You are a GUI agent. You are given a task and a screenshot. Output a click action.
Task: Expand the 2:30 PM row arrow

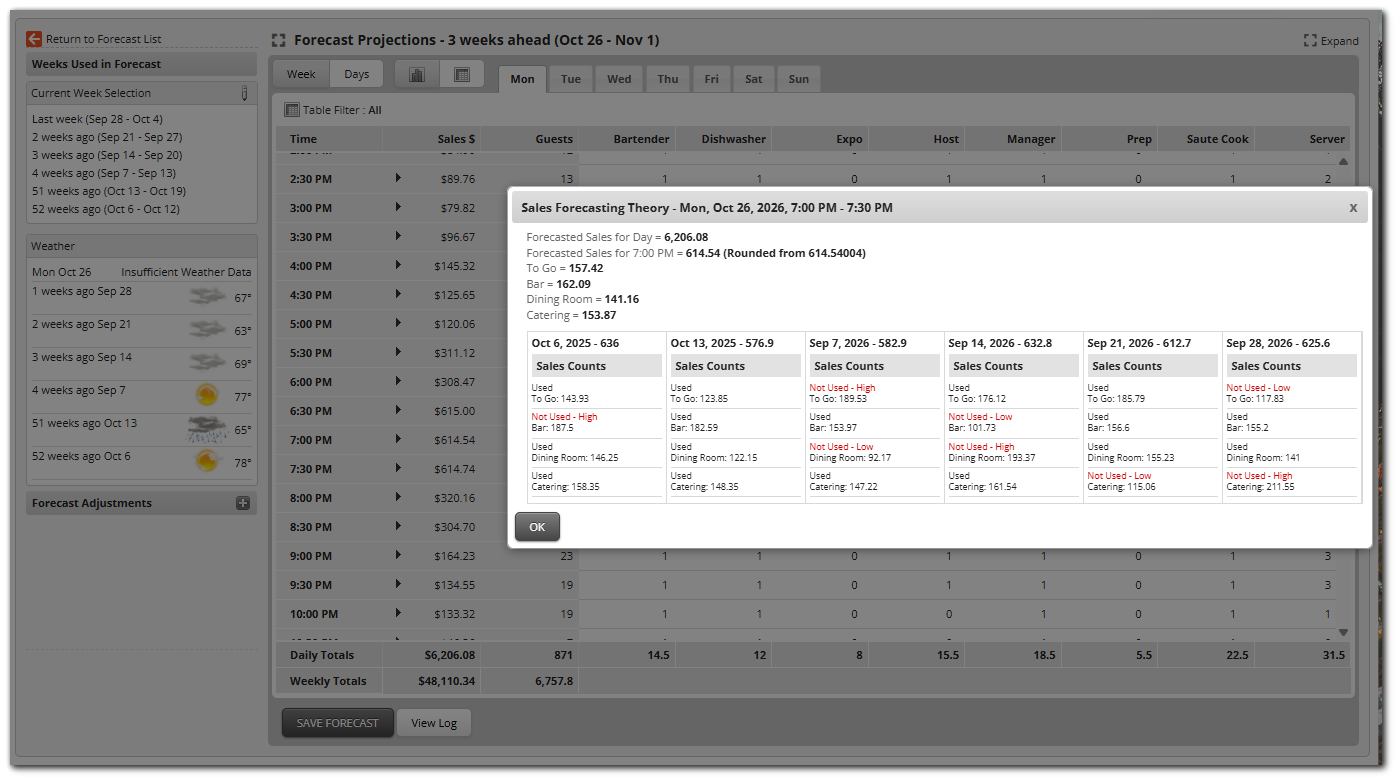(x=398, y=178)
